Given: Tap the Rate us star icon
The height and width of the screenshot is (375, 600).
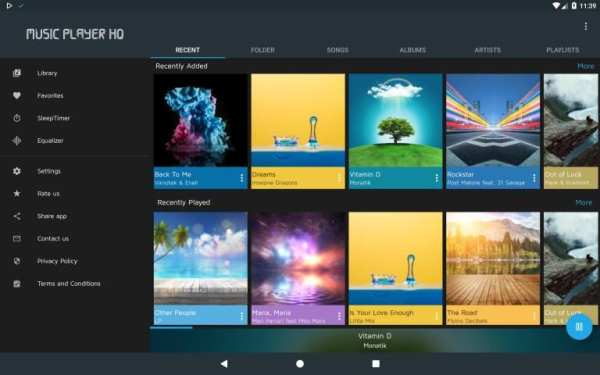Looking at the screenshot, I should point(17,193).
